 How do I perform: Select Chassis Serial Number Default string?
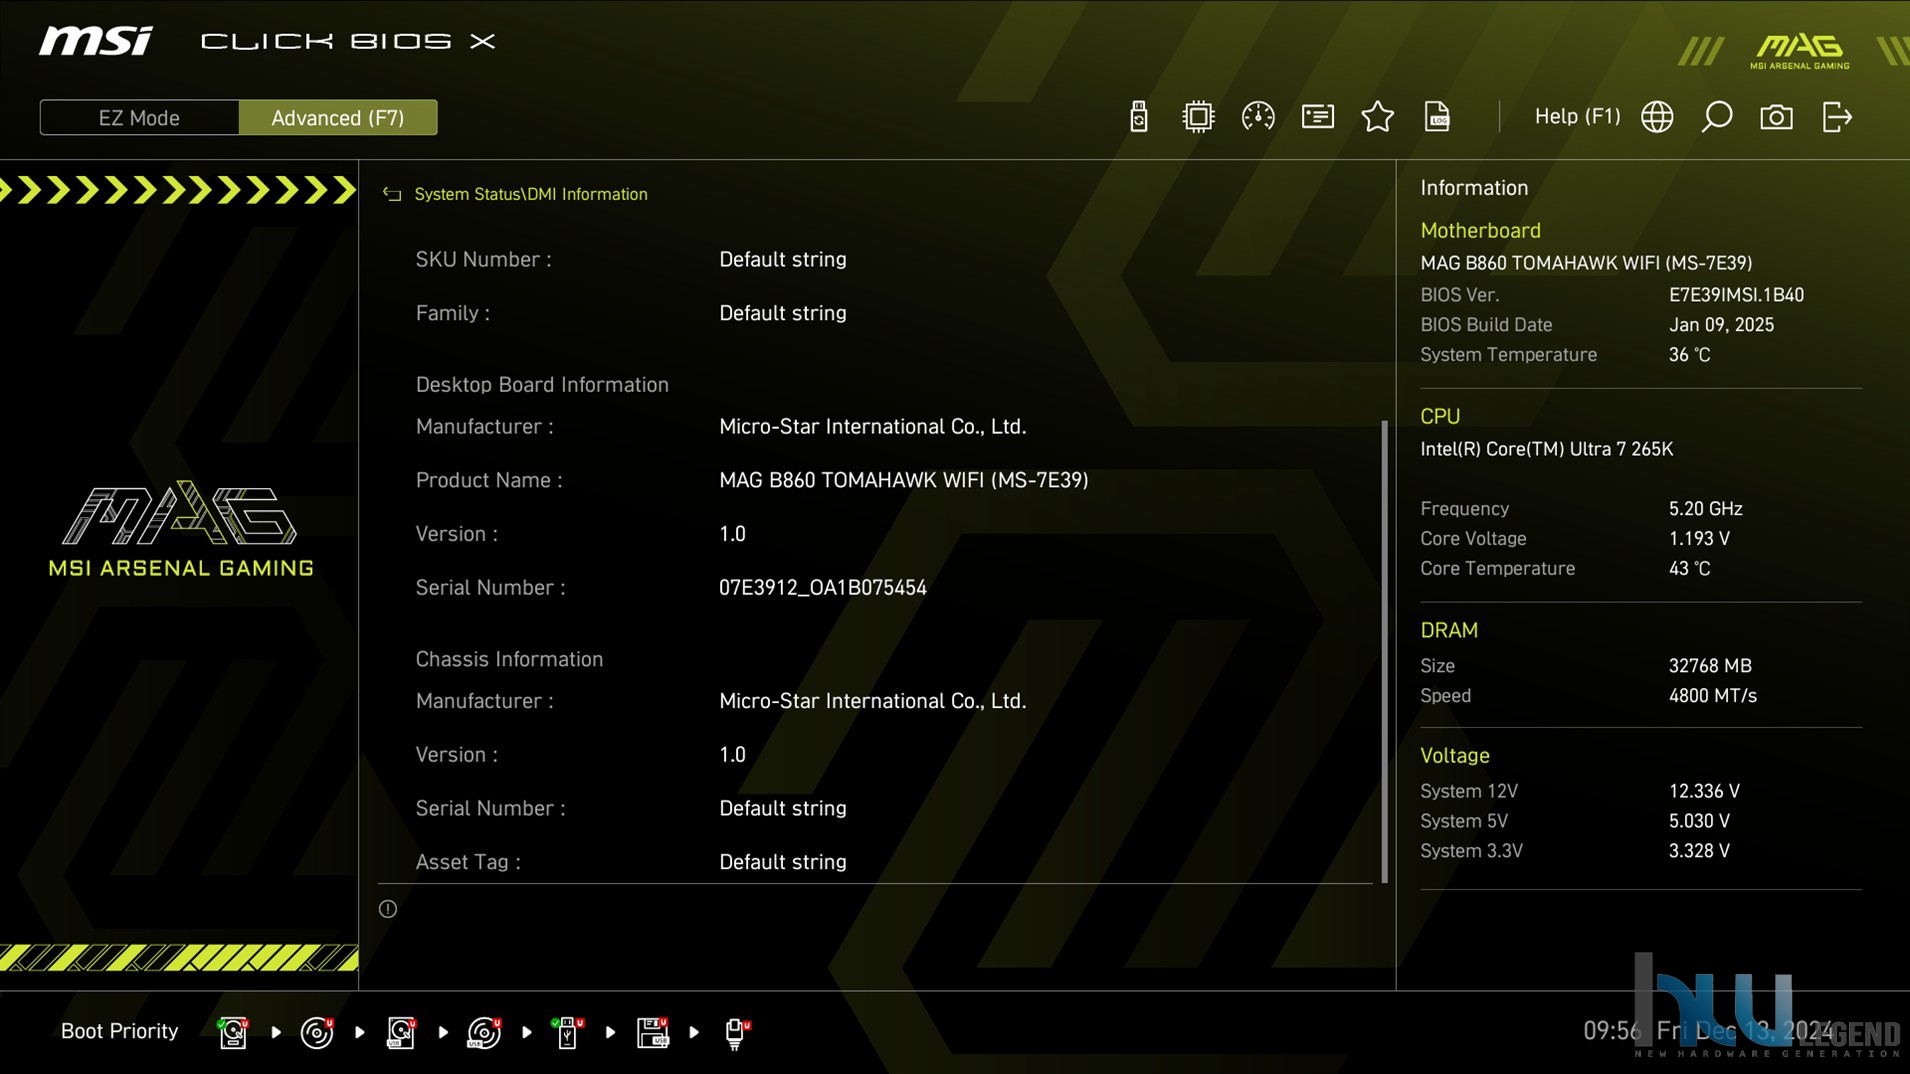(x=783, y=808)
